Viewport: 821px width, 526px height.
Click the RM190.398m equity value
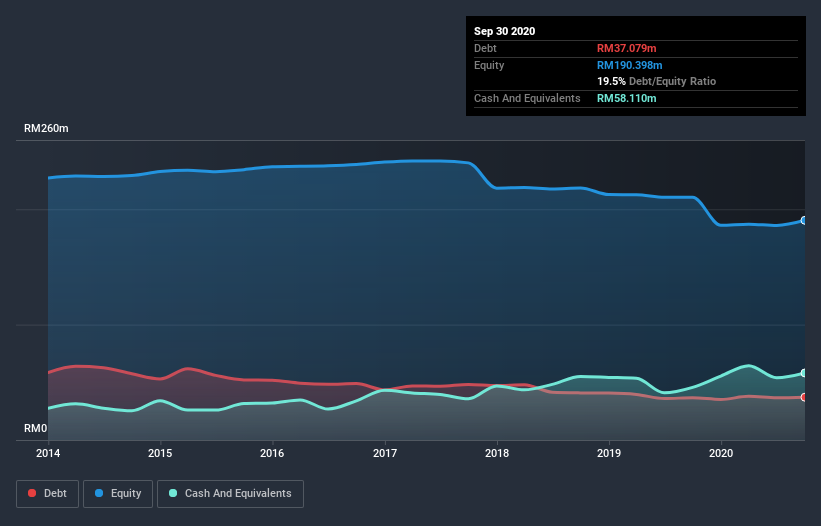click(629, 65)
